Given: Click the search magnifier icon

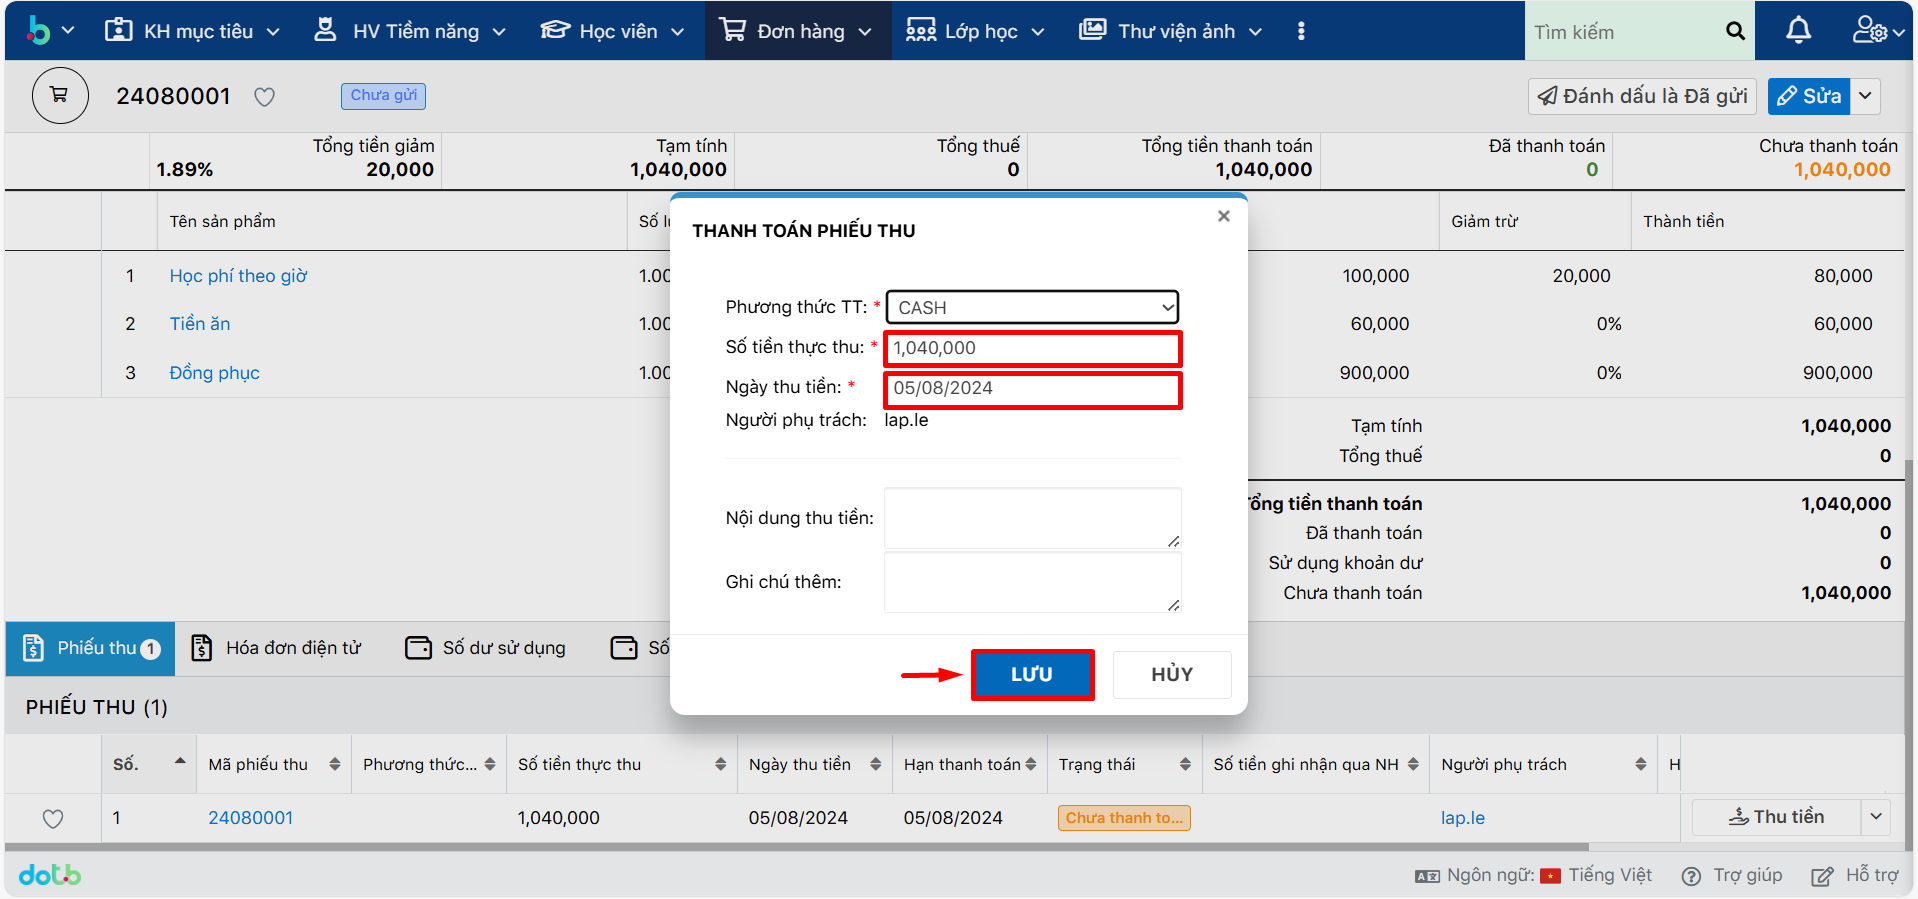Looking at the screenshot, I should click(x=1735, y=31).
